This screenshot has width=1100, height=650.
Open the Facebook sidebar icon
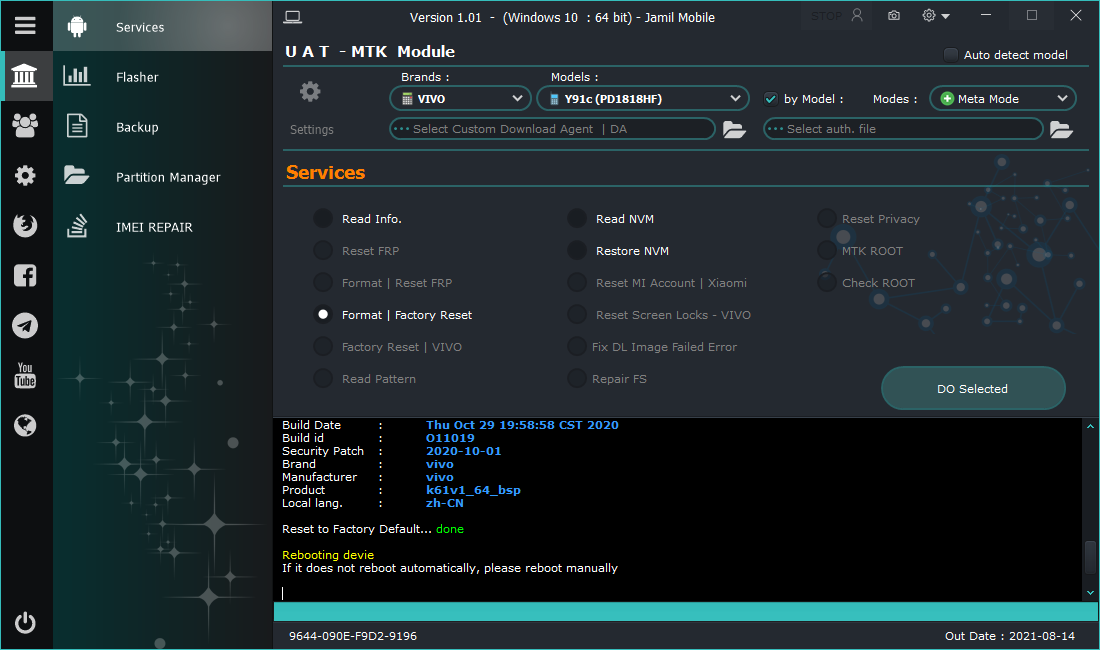pos(25,276)
